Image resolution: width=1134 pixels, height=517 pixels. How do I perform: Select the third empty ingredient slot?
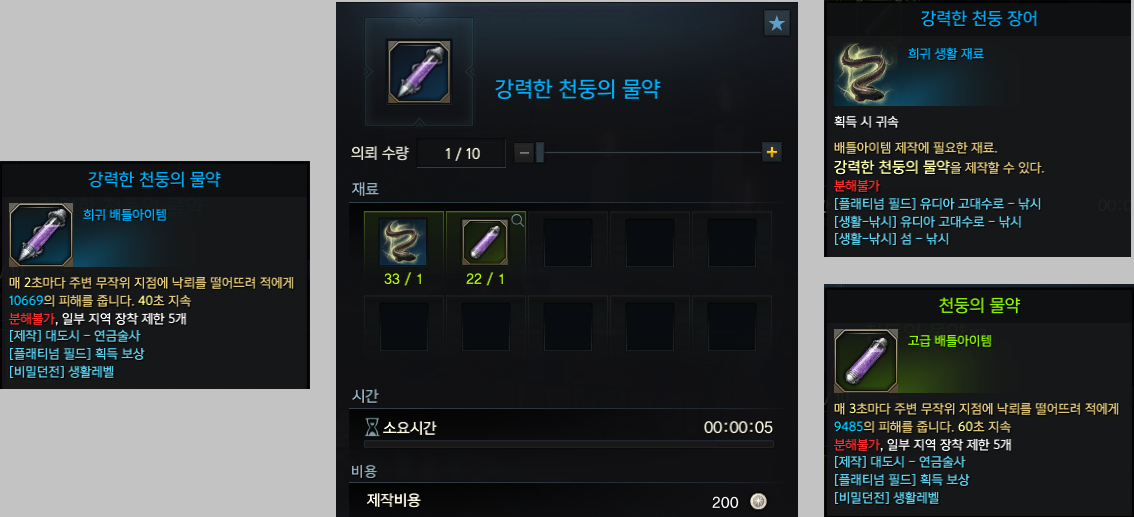coord(568,242)
